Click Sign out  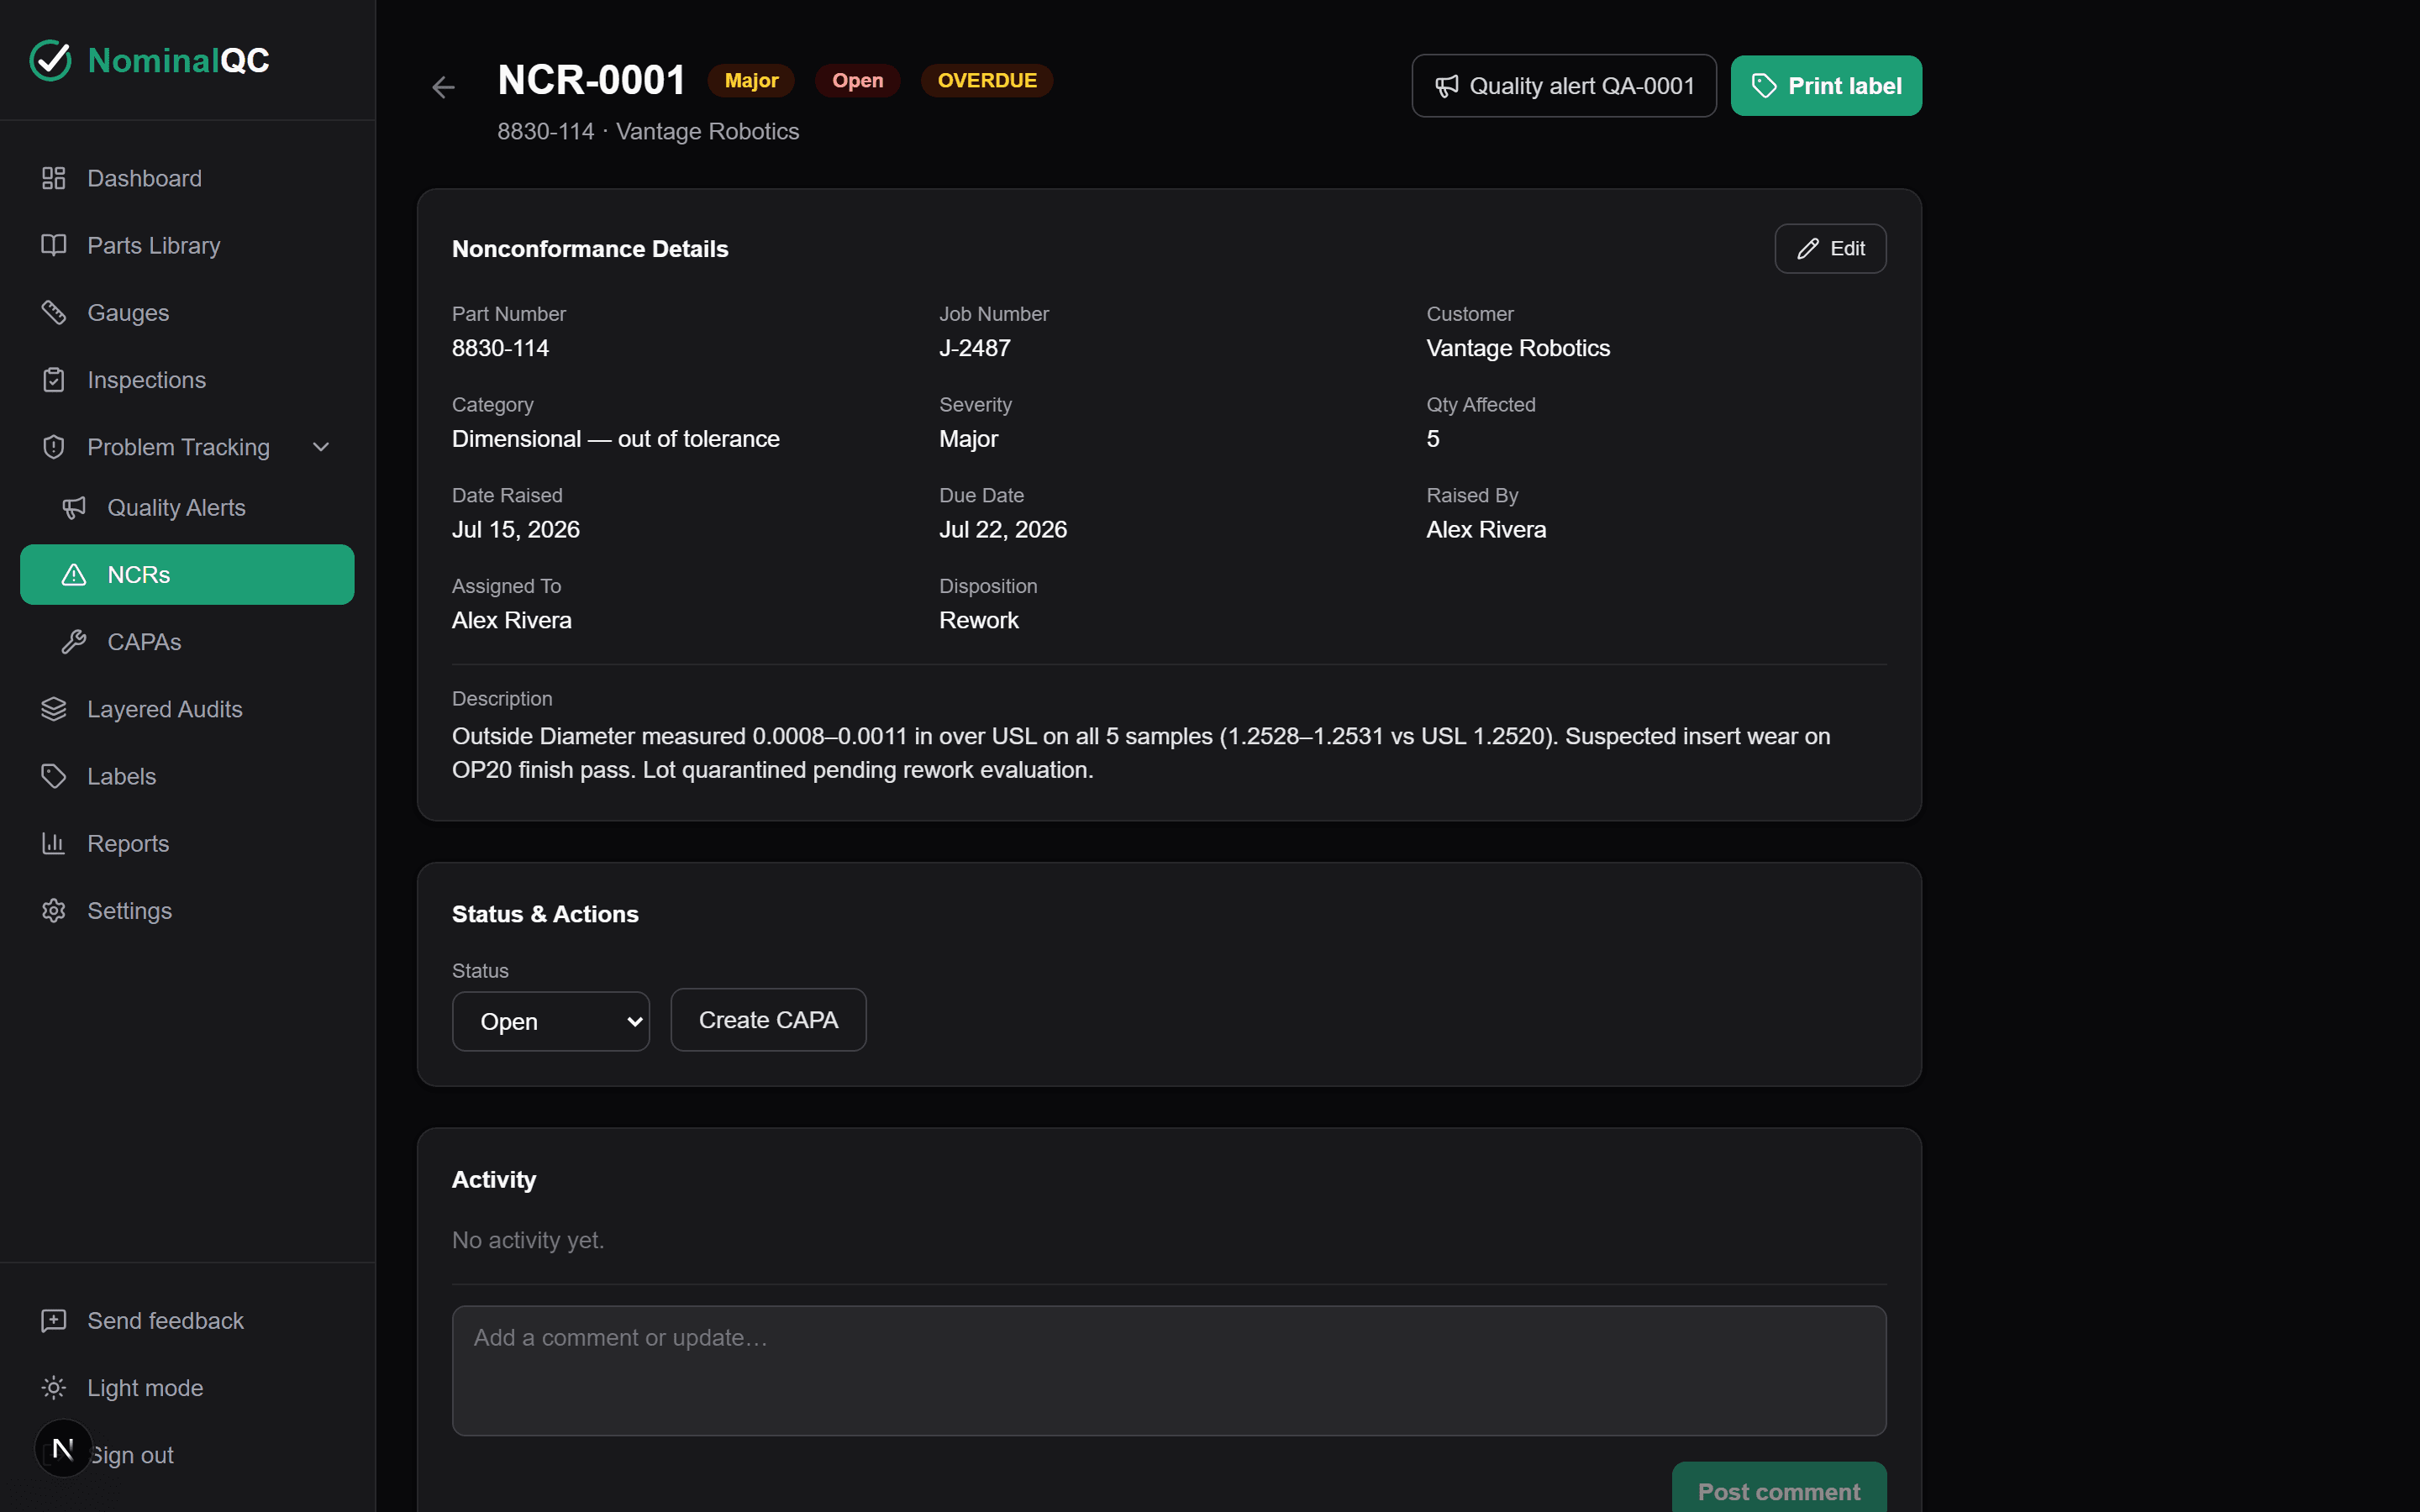click(x=187, y=1455)
